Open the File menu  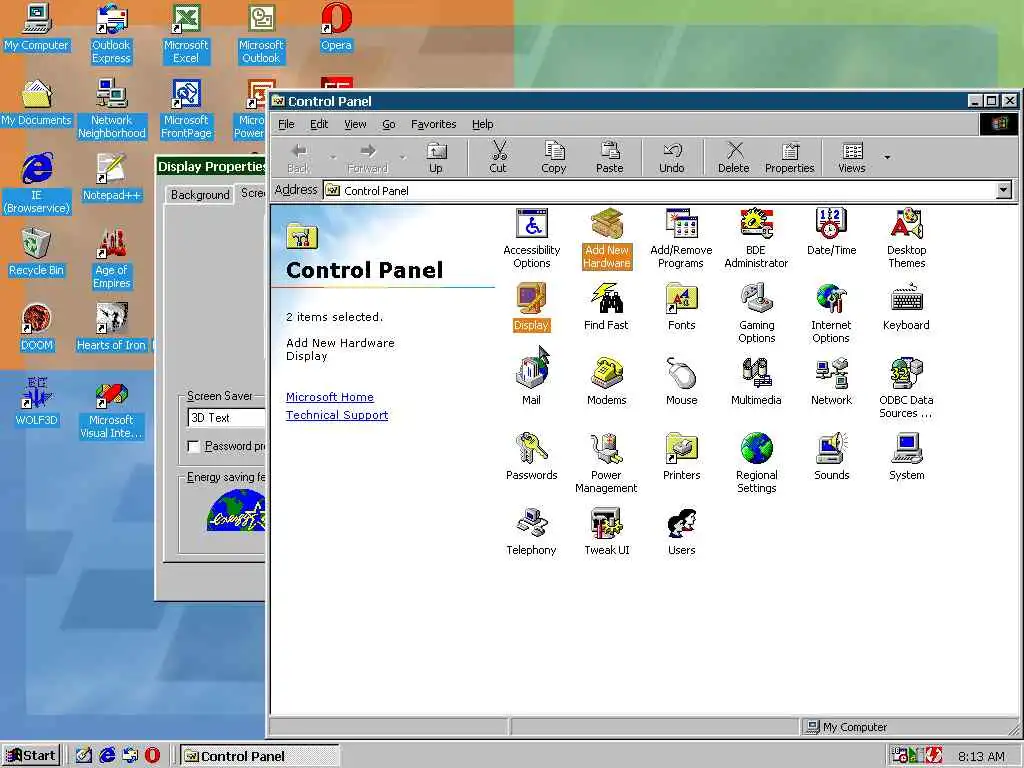[286, 124]
